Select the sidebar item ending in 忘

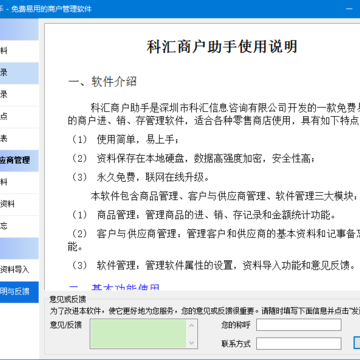tap(19, 226)
